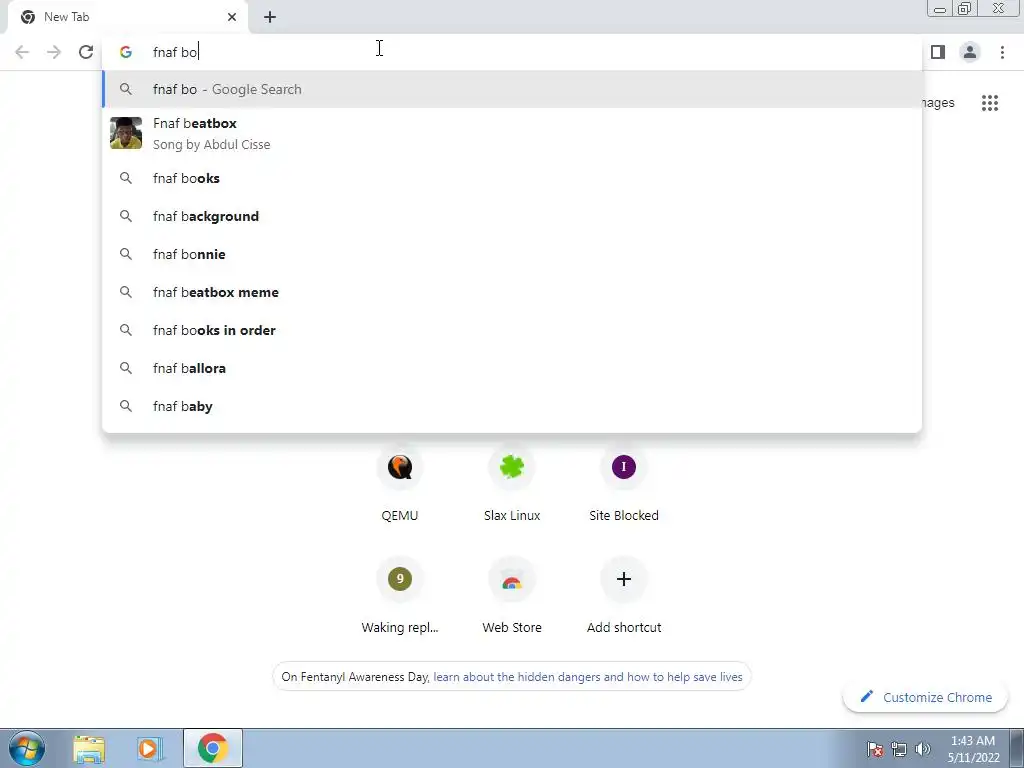This screenshot has height=768, width=1024.
Task: Click the Show desktop strip
Action: (1017, 748)
